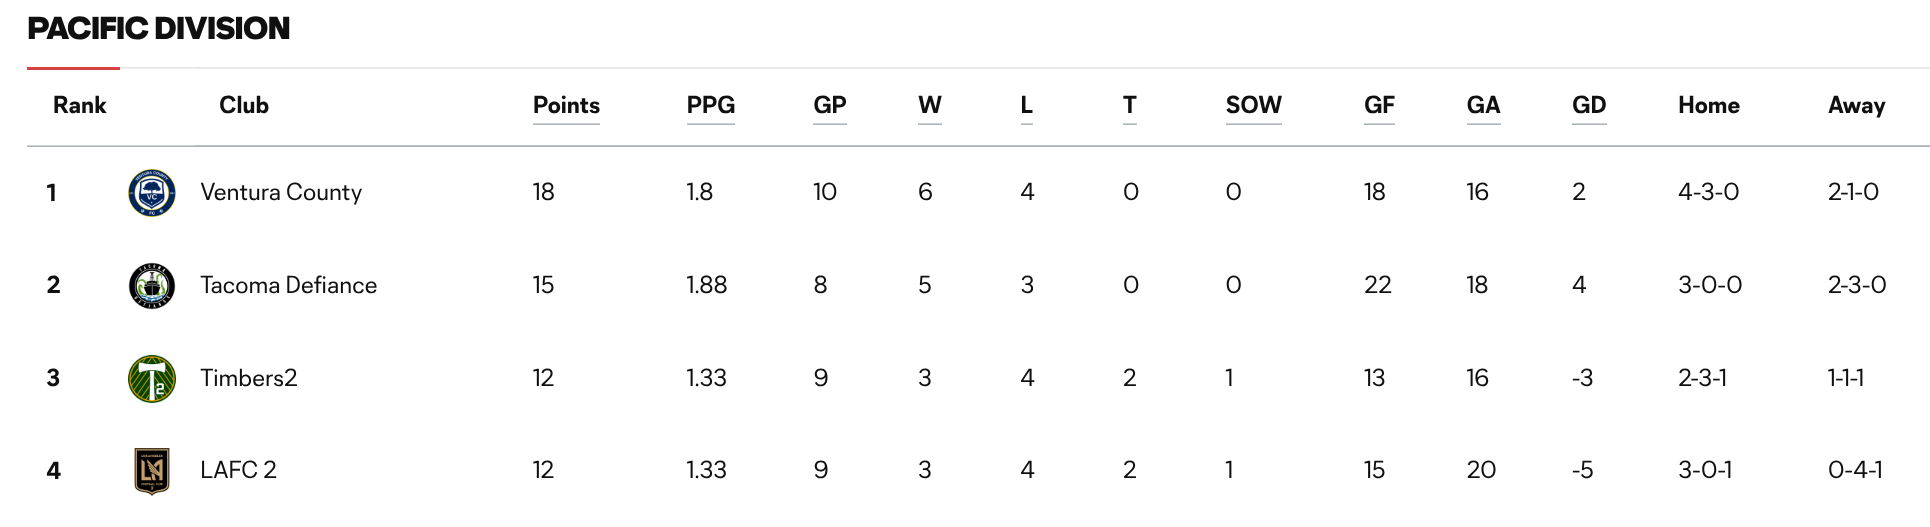The width and height of the screenshot is (1930, 527).
Task: Click the SOW column header
Action: pyautogui.click(x=1253, y=105)
